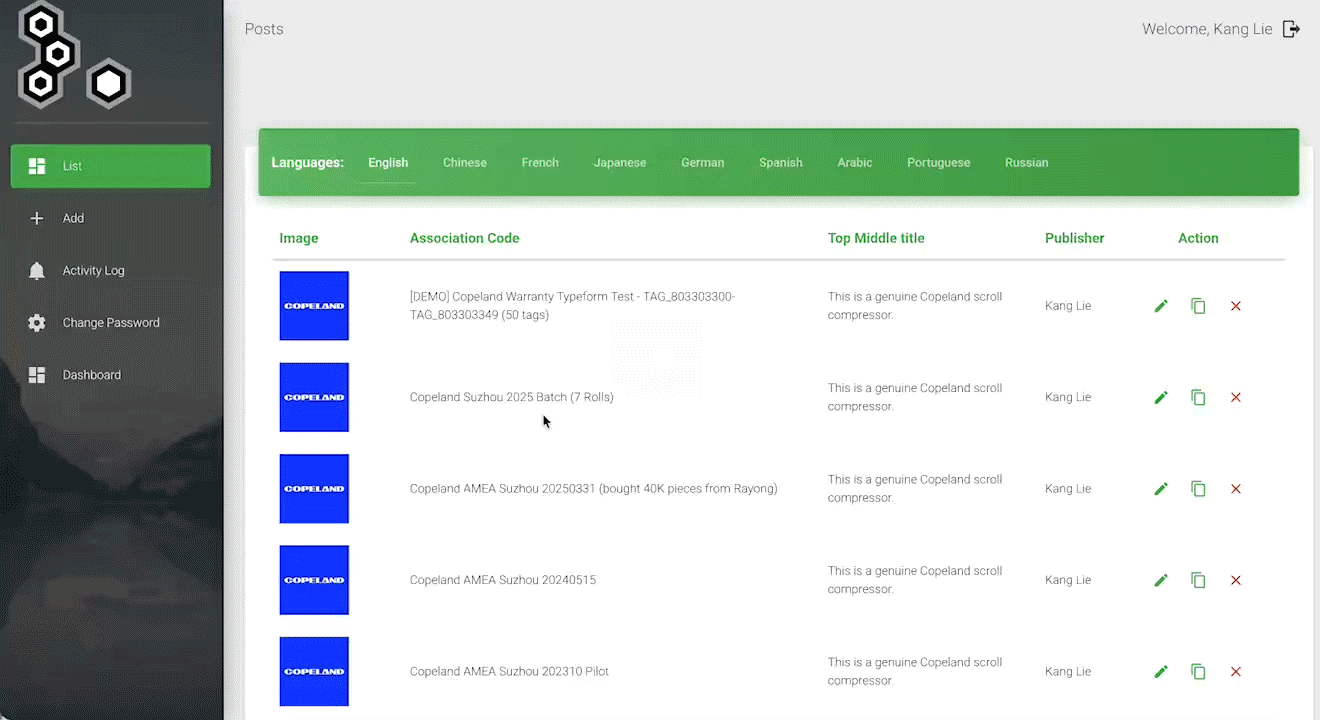
Task: Delete the DEMO Copeland Warranty Typeform Test post
Action: (x=1236, y=306)
